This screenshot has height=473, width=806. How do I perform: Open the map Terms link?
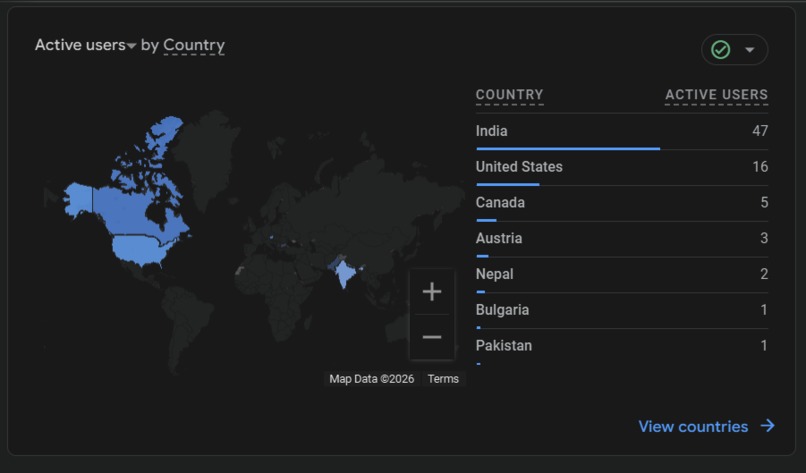[x=443, y=379]
